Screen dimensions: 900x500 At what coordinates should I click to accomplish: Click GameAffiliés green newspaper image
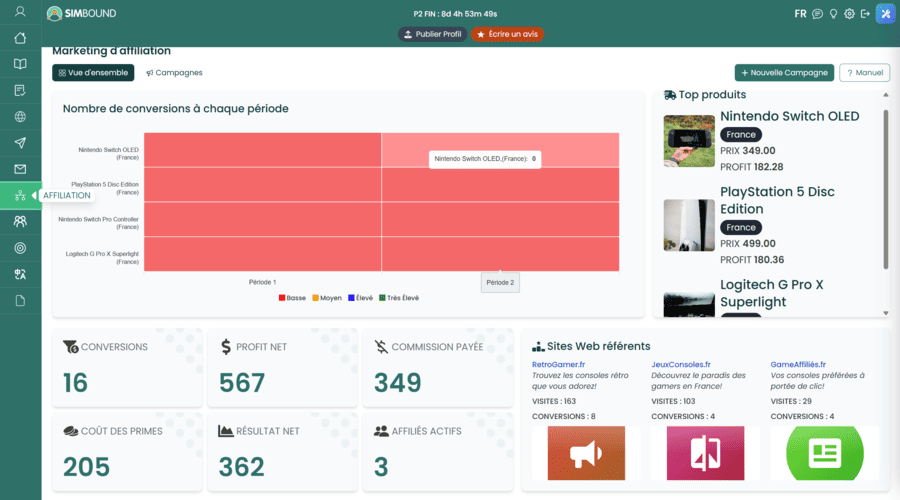point(825,453)
